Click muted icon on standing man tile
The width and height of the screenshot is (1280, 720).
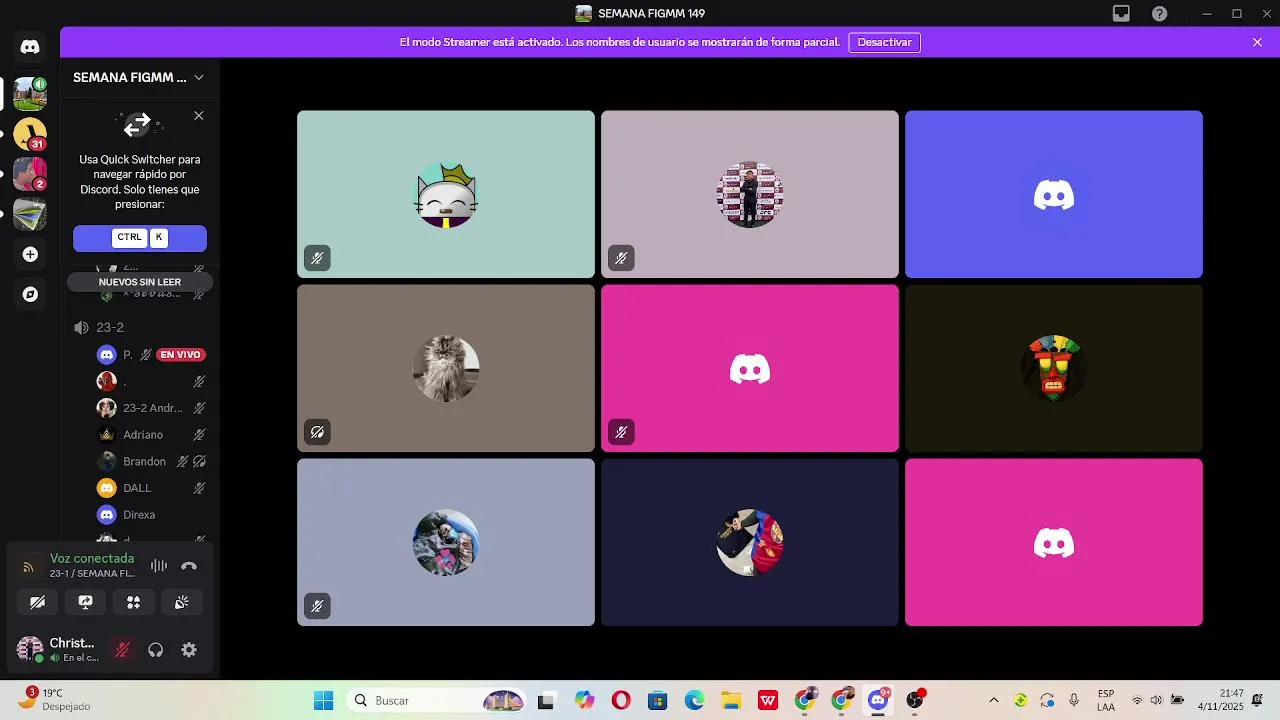coord(621,258)
